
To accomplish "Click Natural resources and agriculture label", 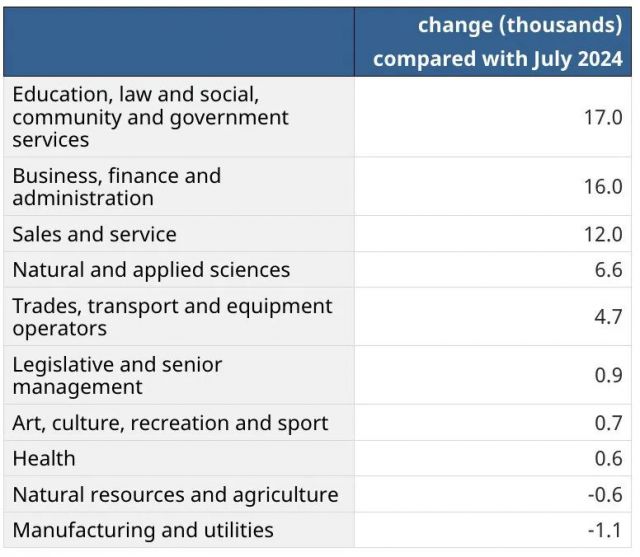I will [175, 495].
